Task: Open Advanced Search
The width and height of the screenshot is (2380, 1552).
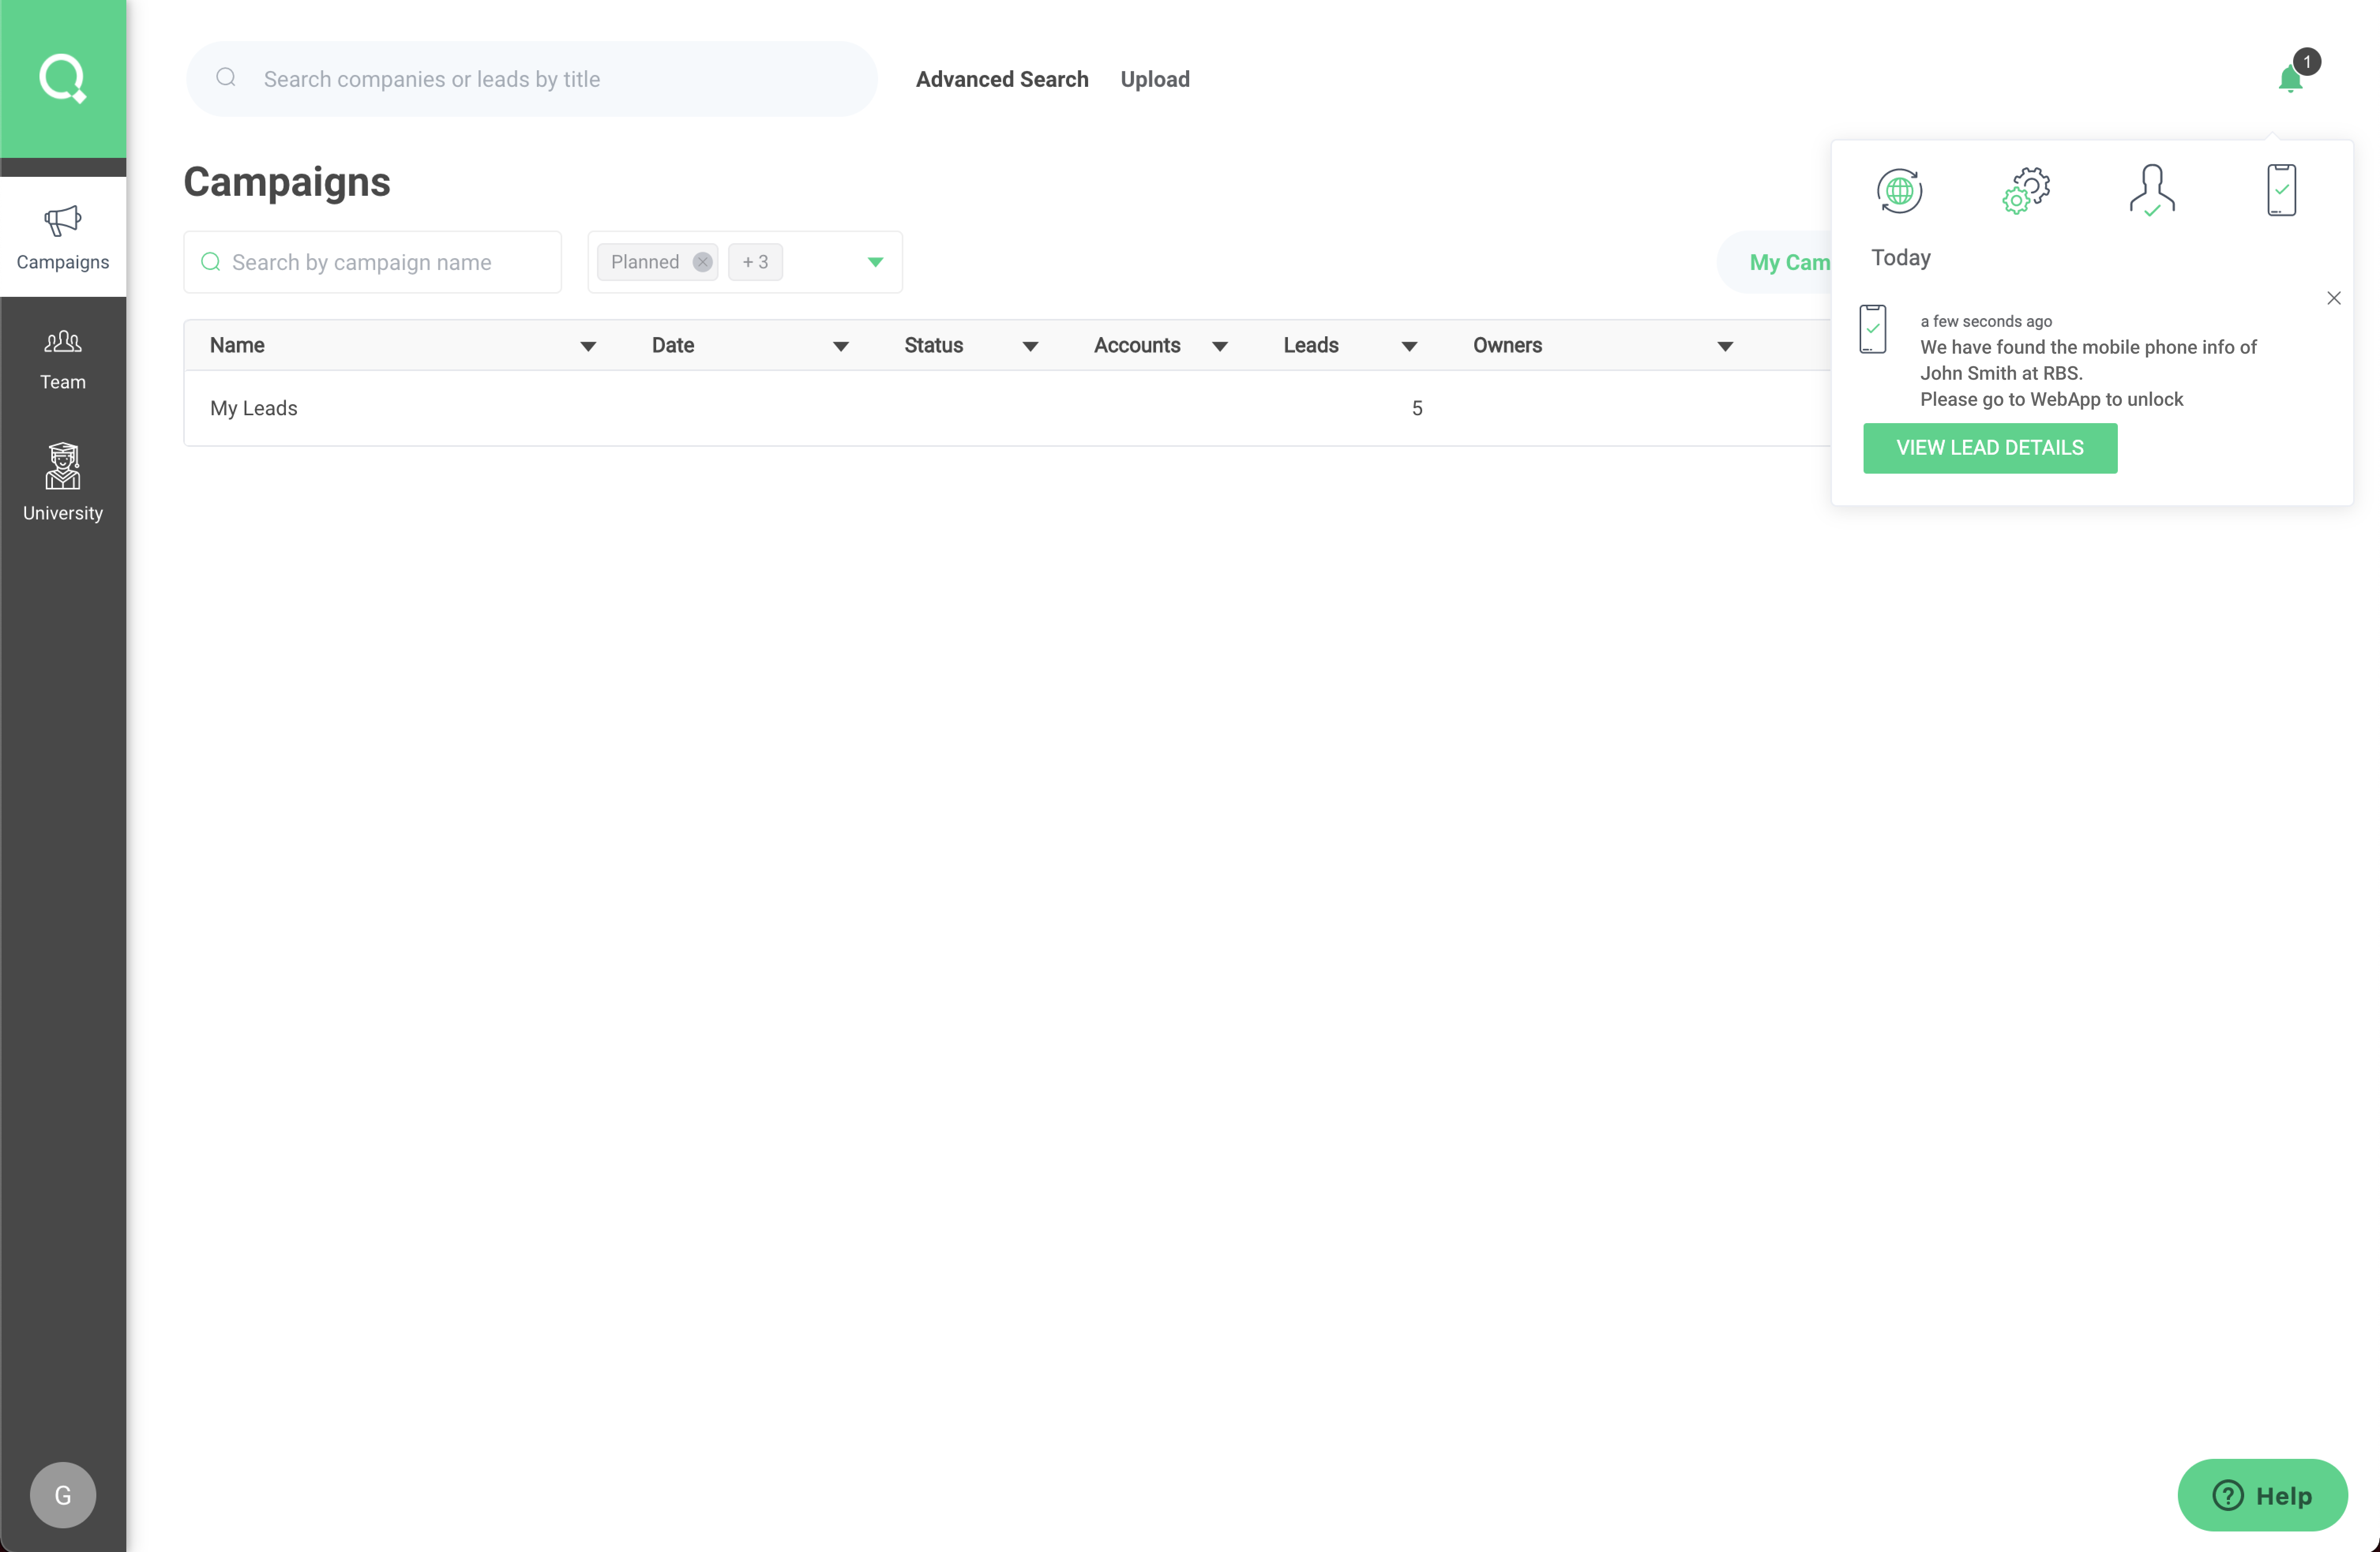Action: tap(1002, 79)
